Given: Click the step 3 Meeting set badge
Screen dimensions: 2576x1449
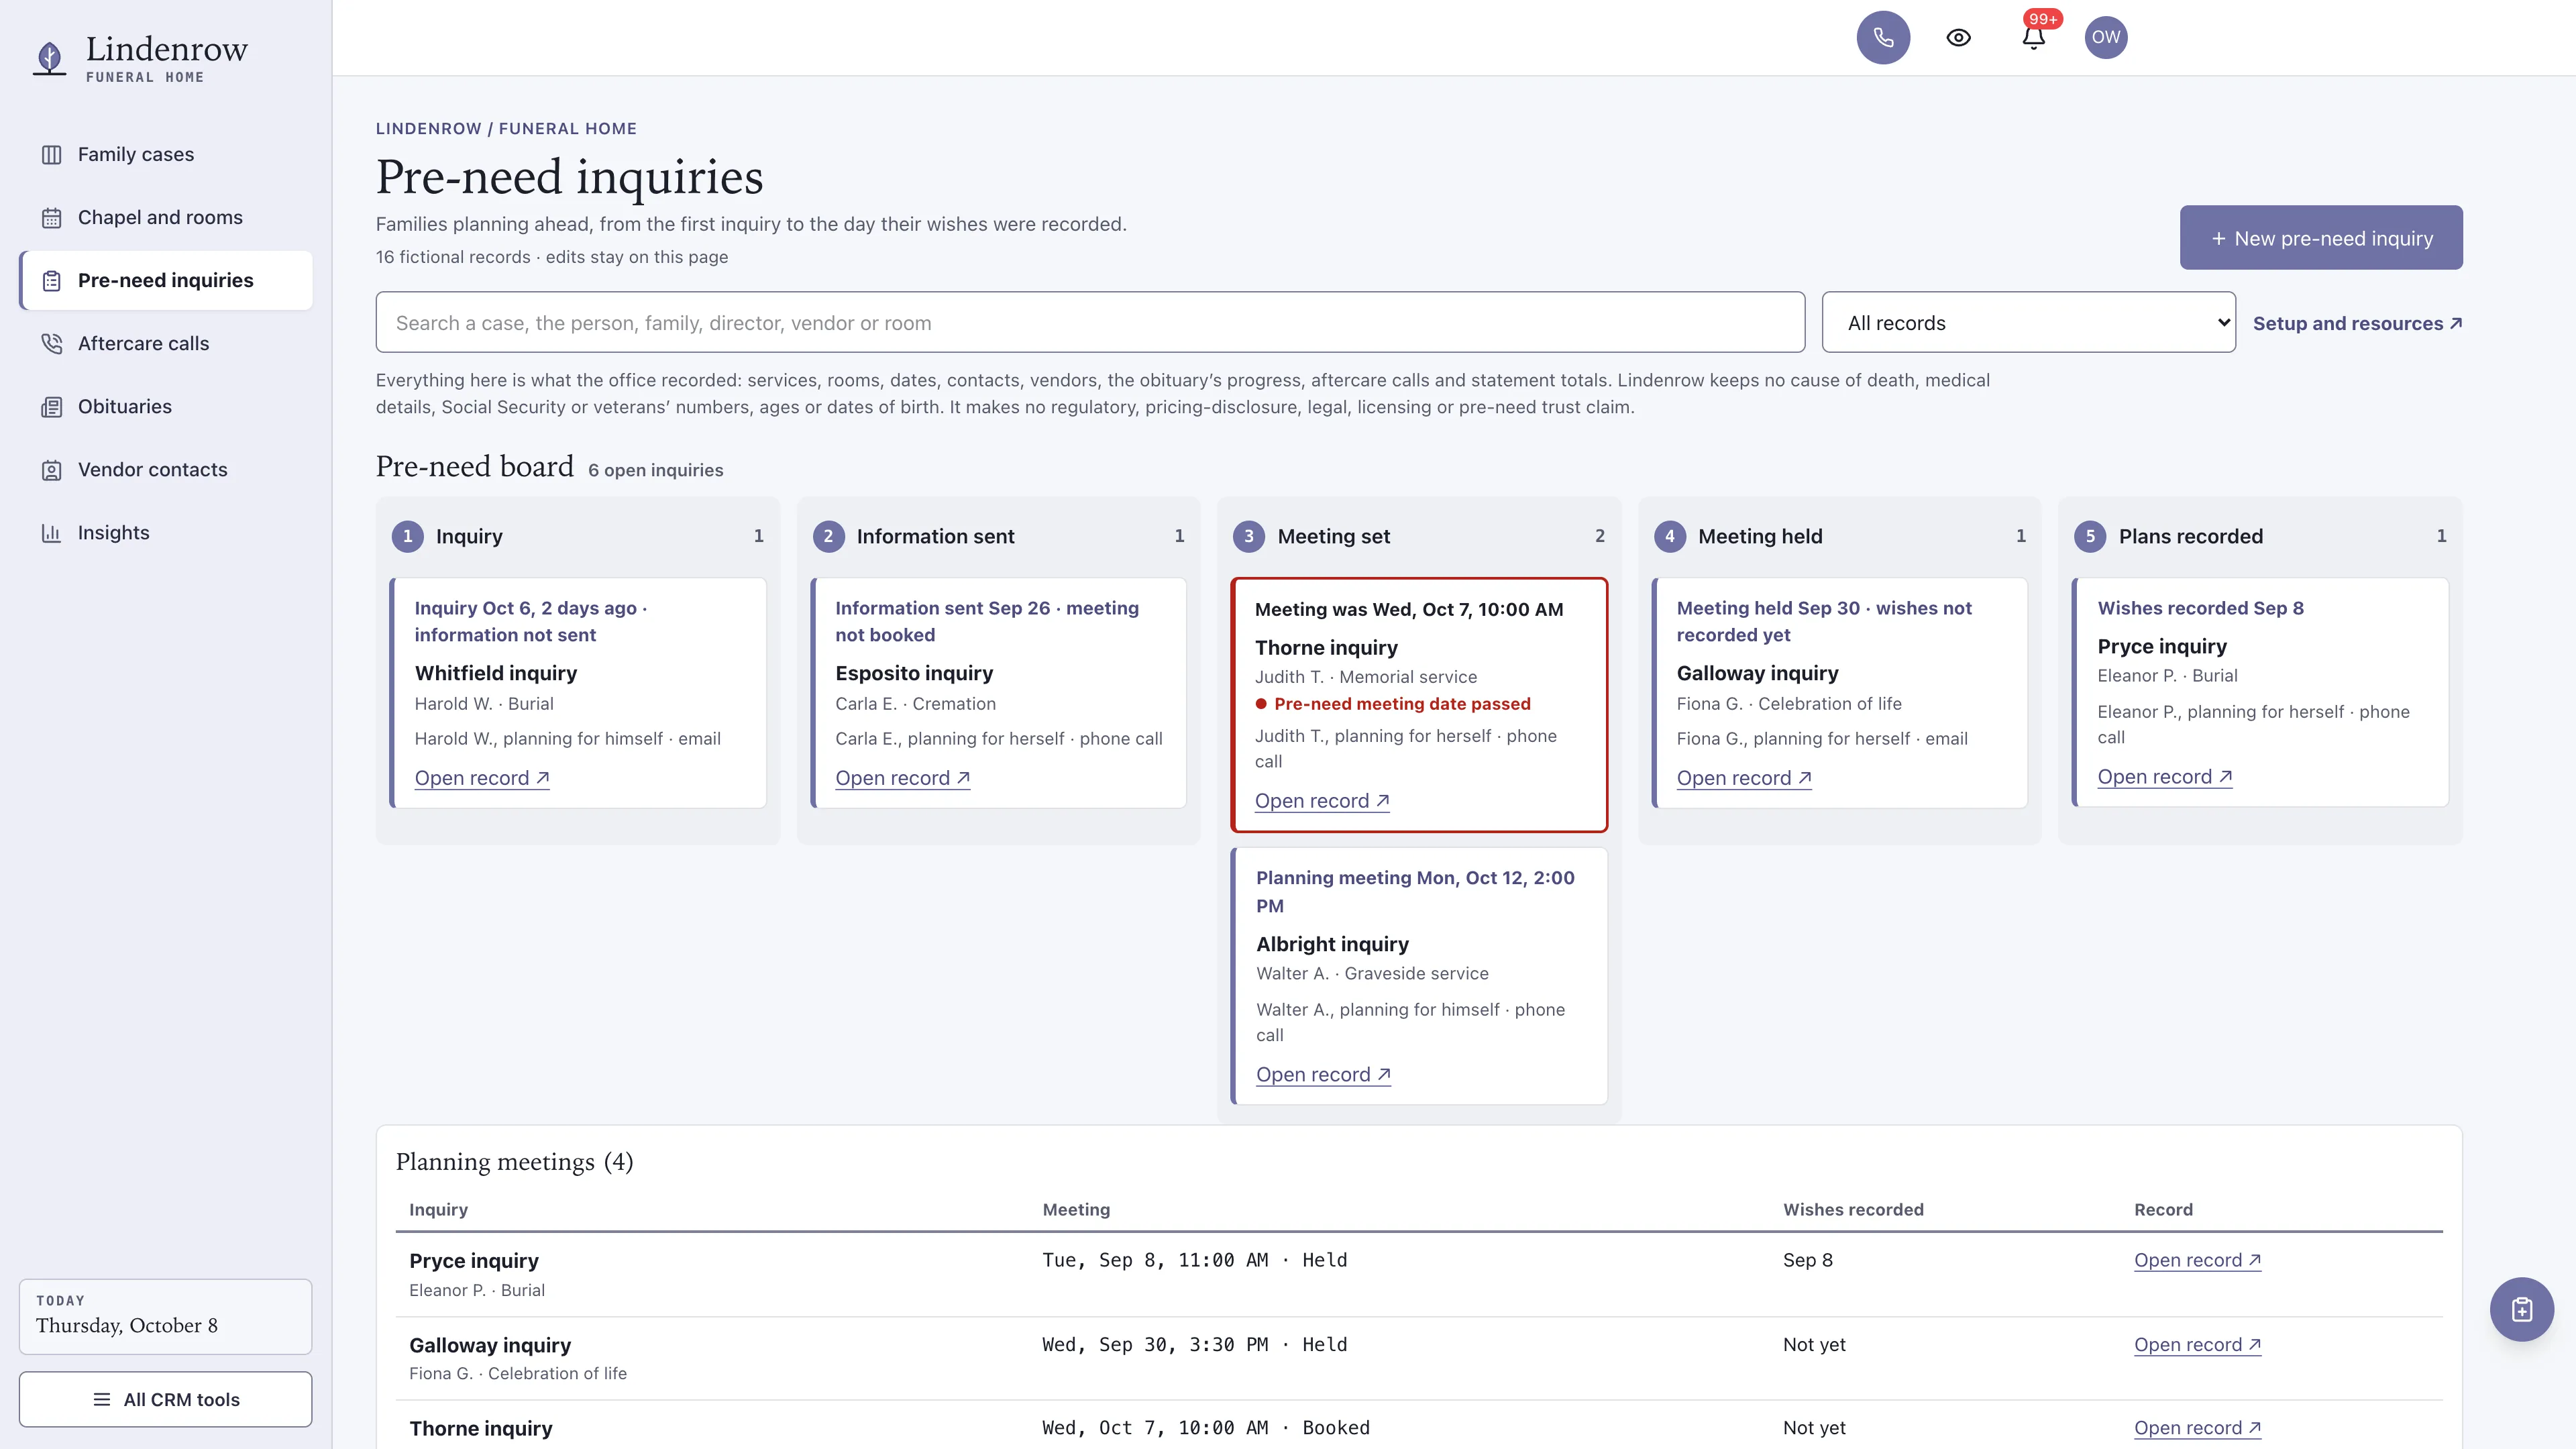Looking at the screenshot, I should click(x=1248, y=536).
